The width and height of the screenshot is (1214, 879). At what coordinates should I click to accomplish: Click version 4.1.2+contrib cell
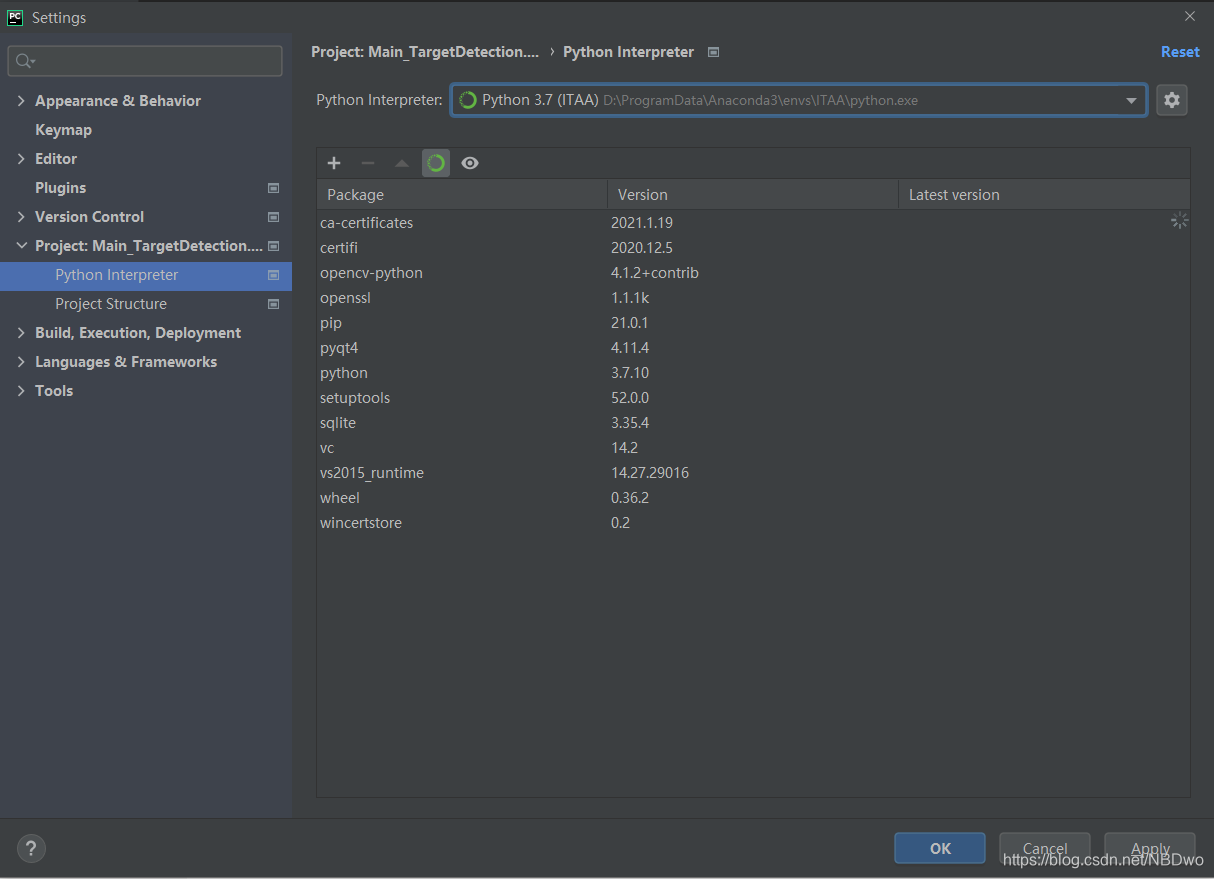coord(655,273)
